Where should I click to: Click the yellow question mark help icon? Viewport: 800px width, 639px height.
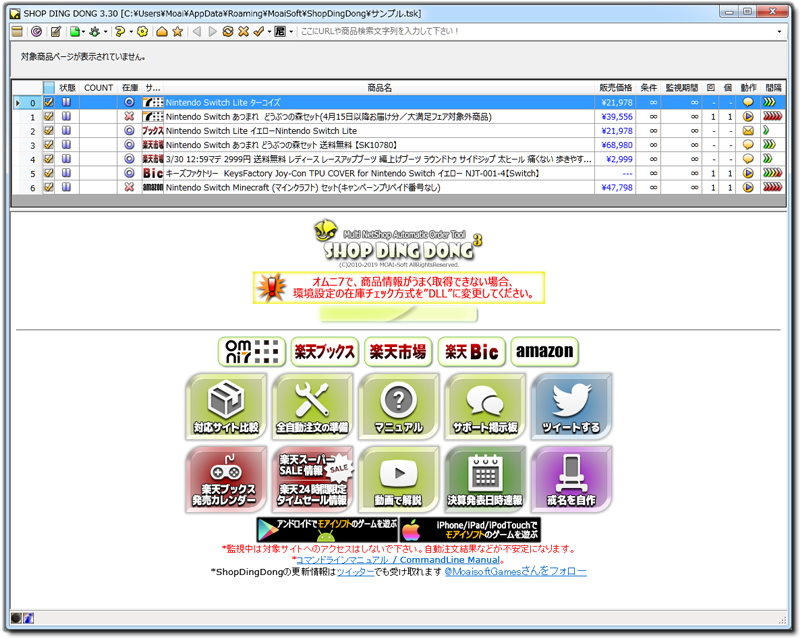120,32
